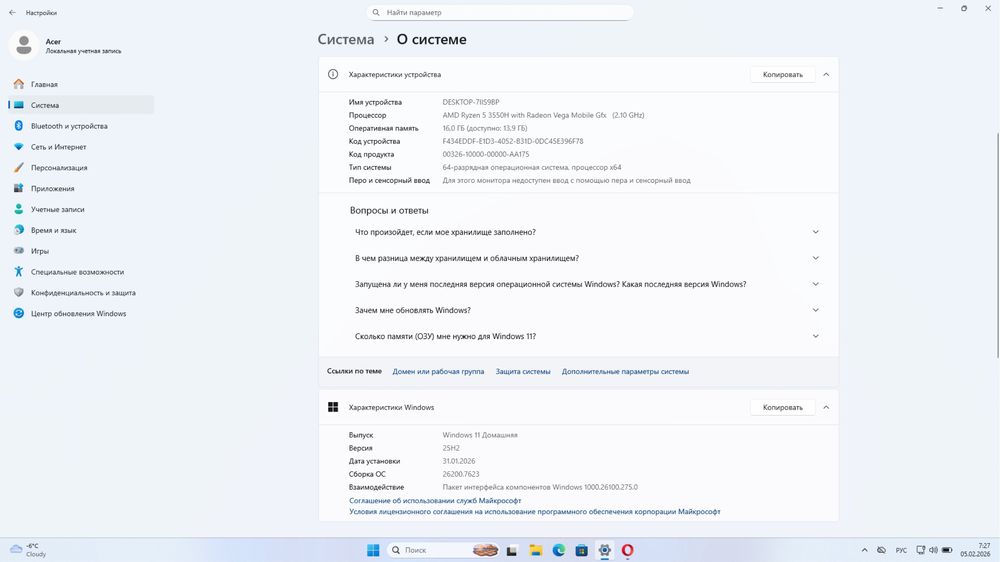This screenshot has width=1000, height=562.
Task: Click the device name DESKTOP-7IIS9BP
Action: pos(471,102)
